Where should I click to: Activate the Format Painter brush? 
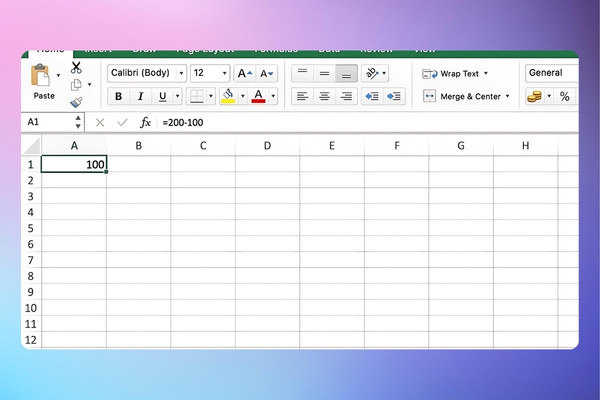(x=76, y=102)
